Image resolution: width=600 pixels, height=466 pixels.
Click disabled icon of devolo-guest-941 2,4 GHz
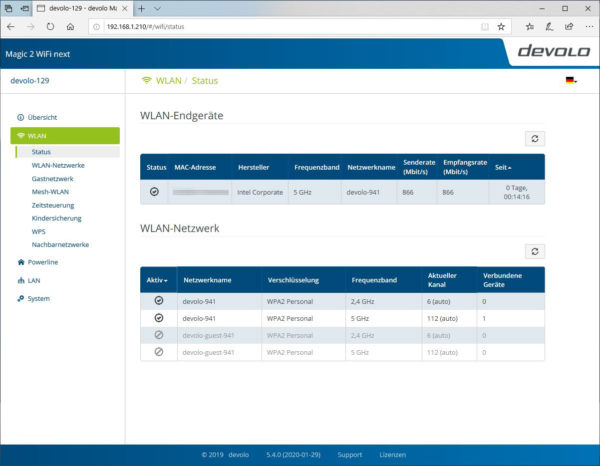tap(159, 335)
